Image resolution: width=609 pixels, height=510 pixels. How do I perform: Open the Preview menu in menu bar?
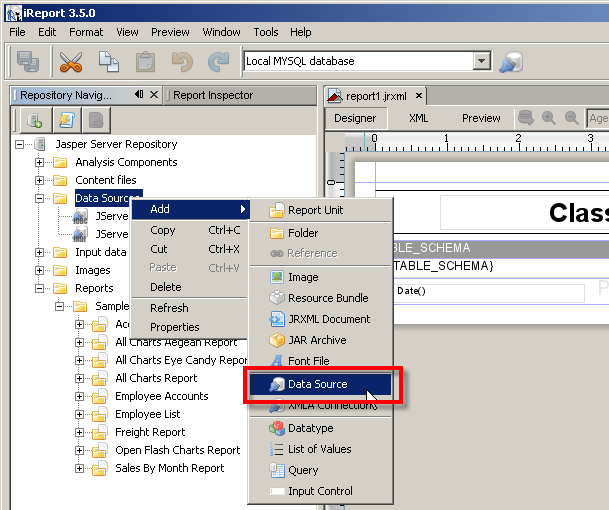(170, 32)
